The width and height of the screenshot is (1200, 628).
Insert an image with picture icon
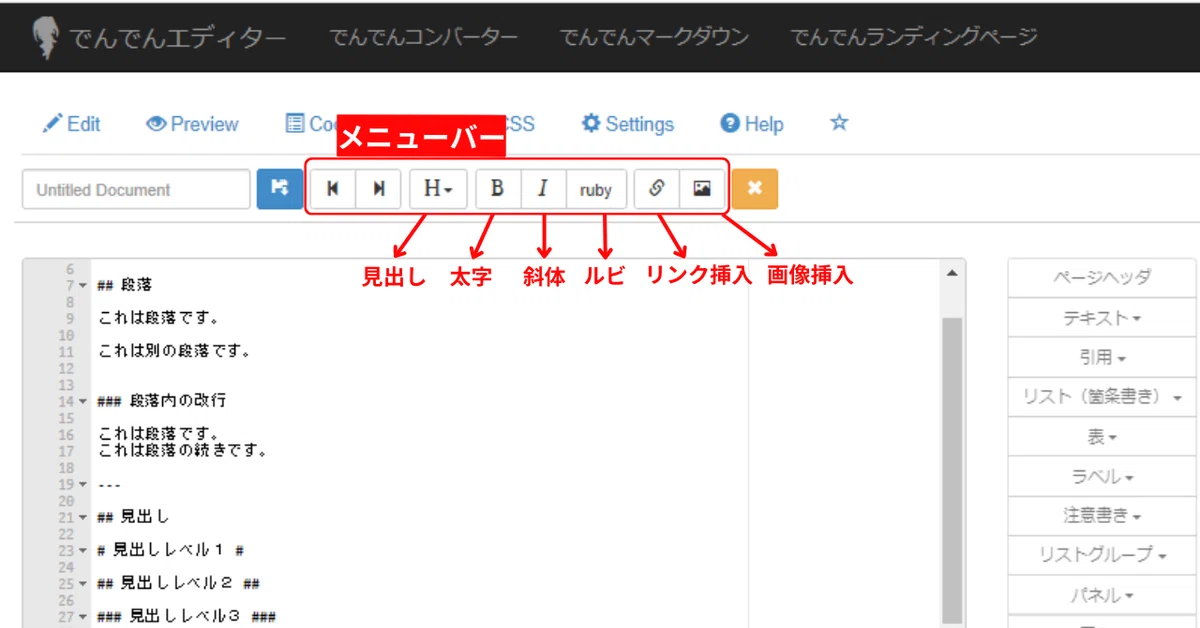tap(702, 189)
